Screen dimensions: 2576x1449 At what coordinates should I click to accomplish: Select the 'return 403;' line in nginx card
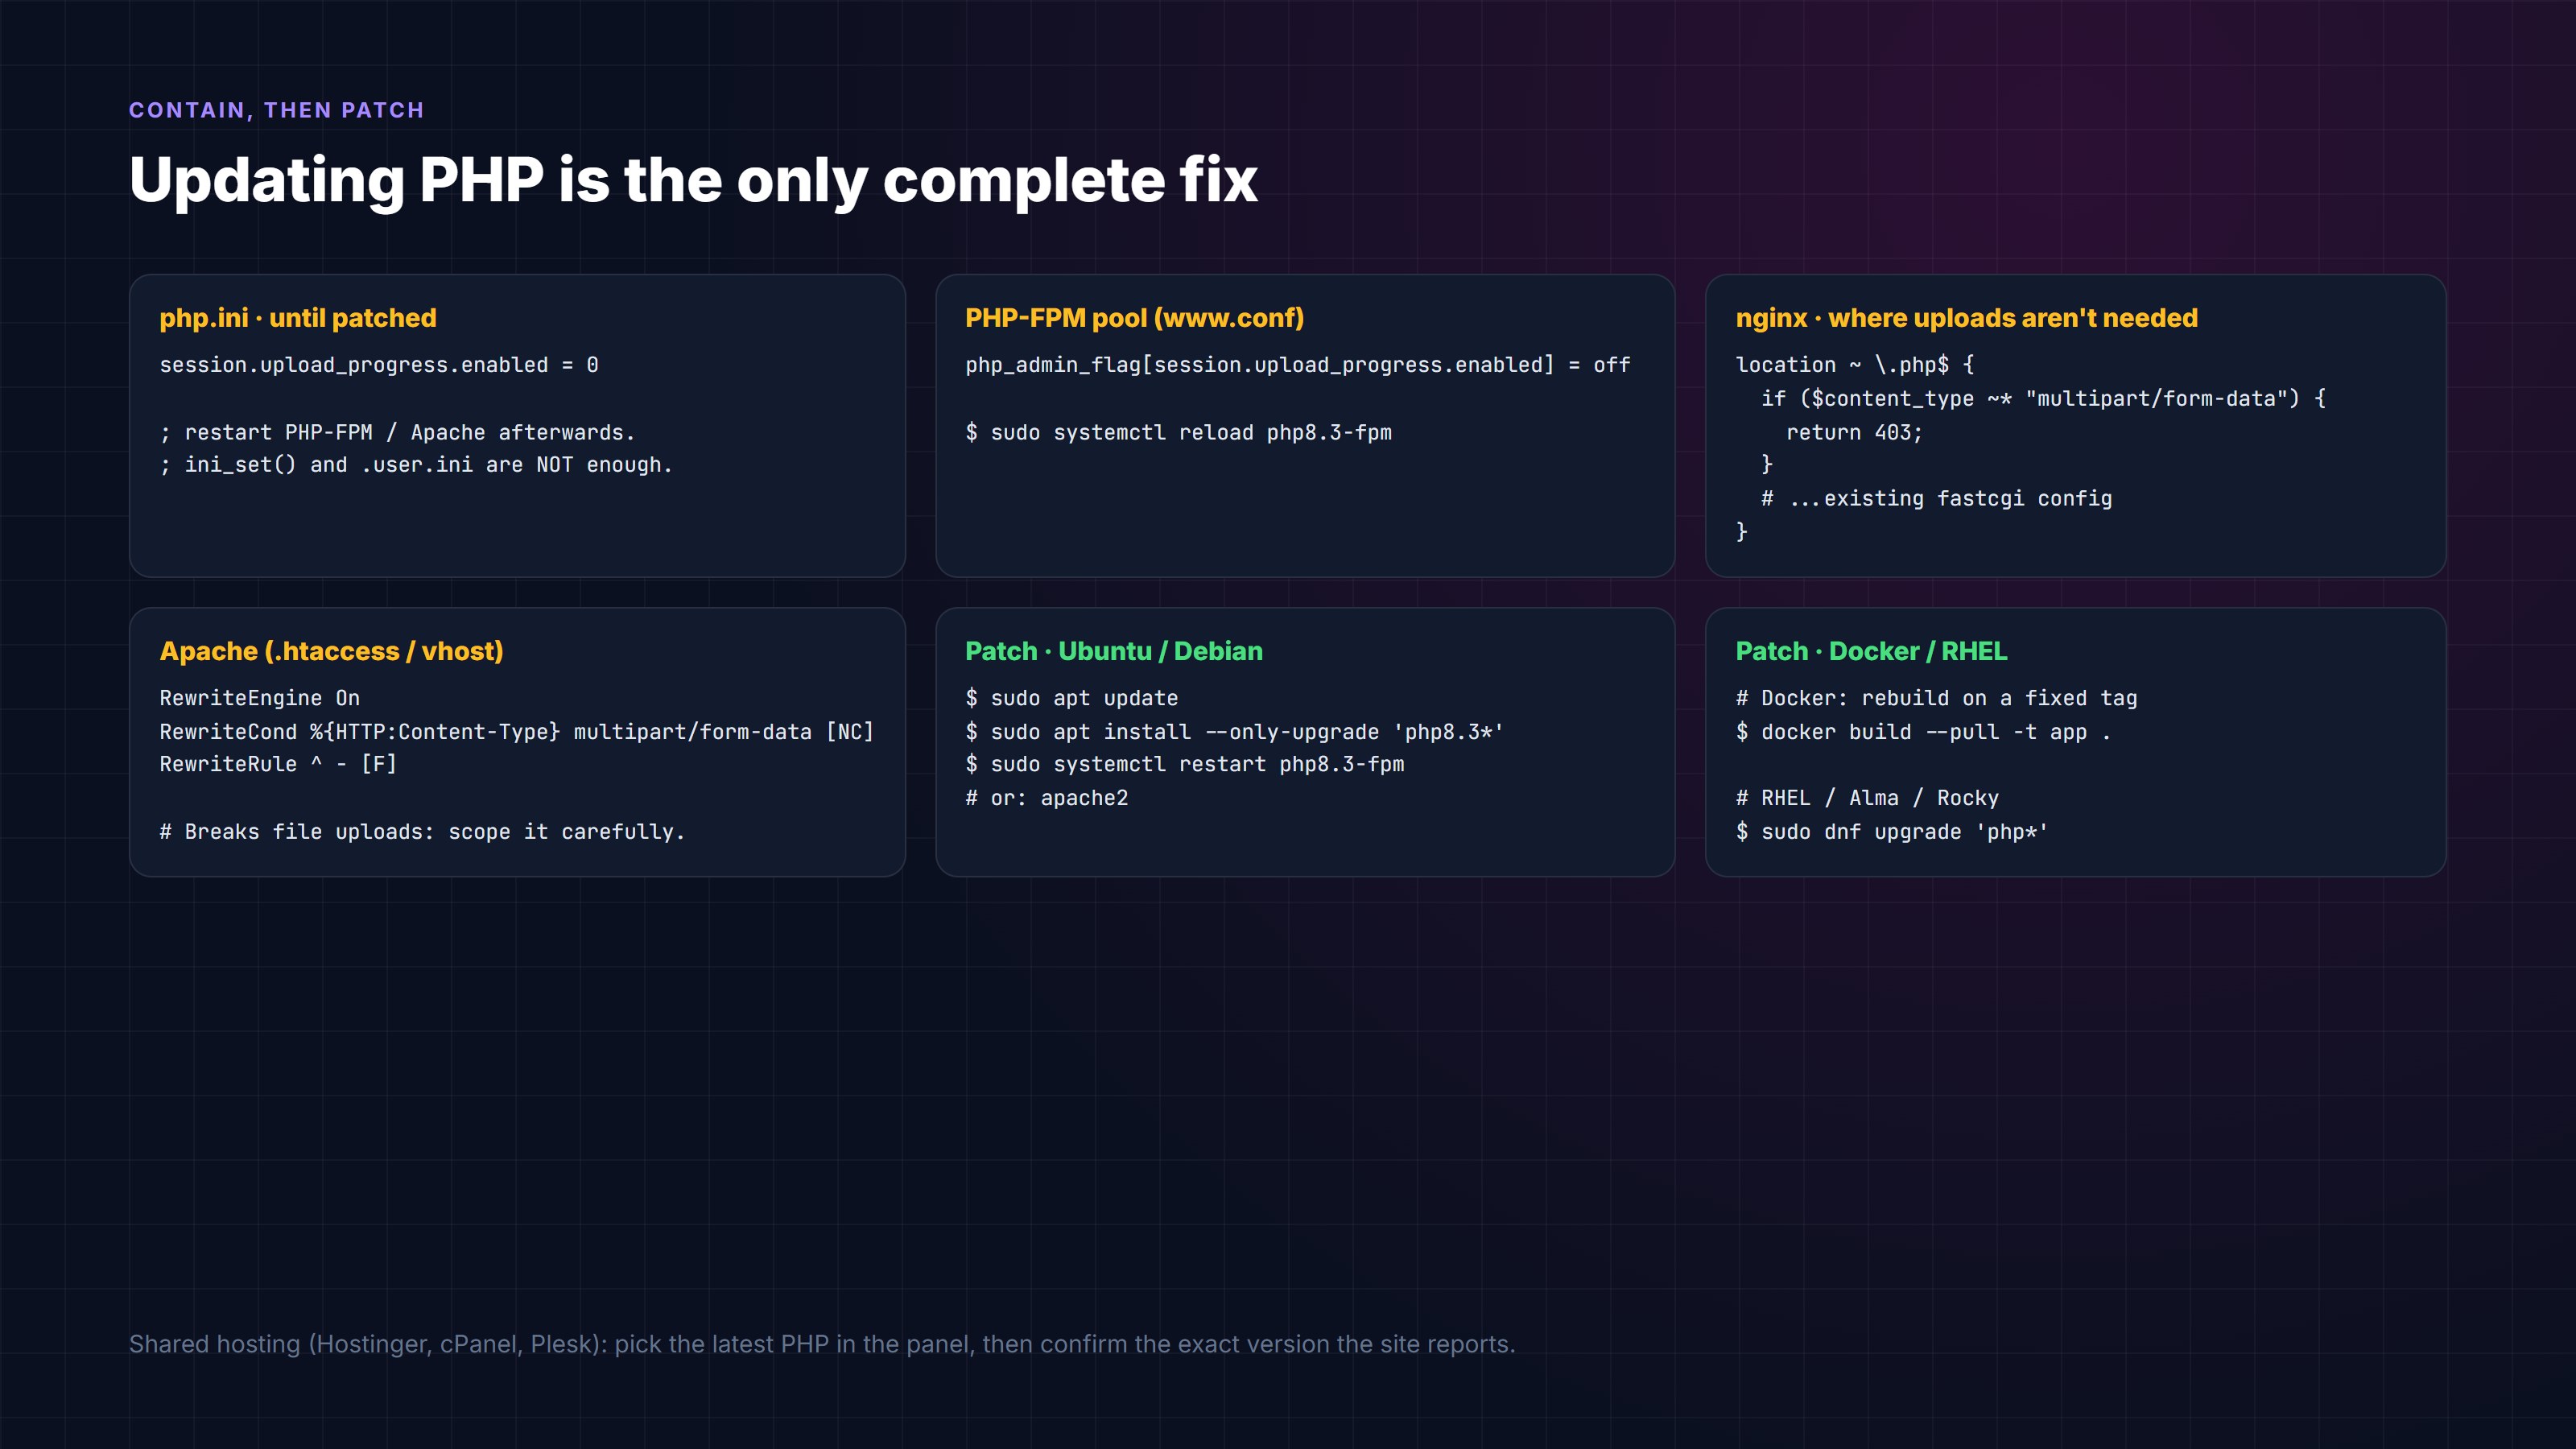pos(1854,433)
